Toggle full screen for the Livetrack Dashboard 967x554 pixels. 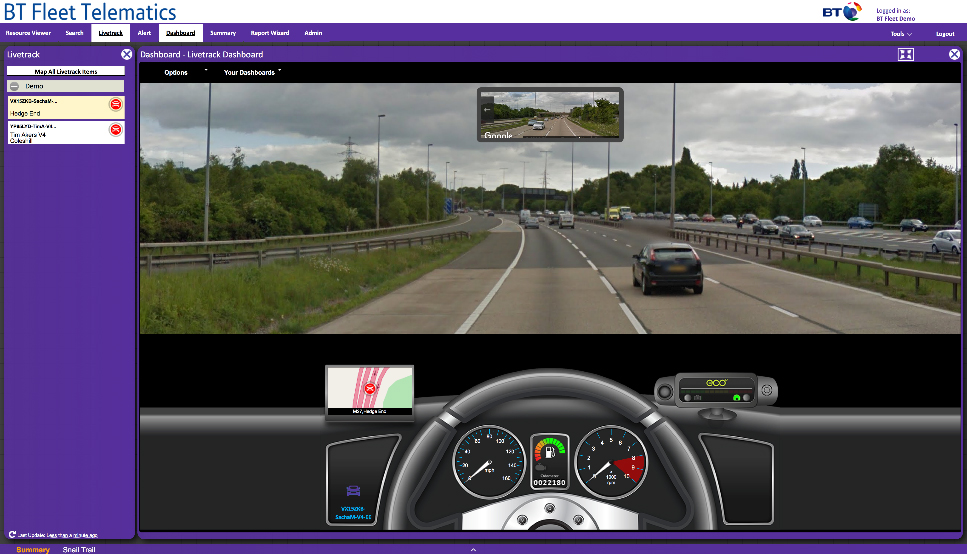point(905,54)
